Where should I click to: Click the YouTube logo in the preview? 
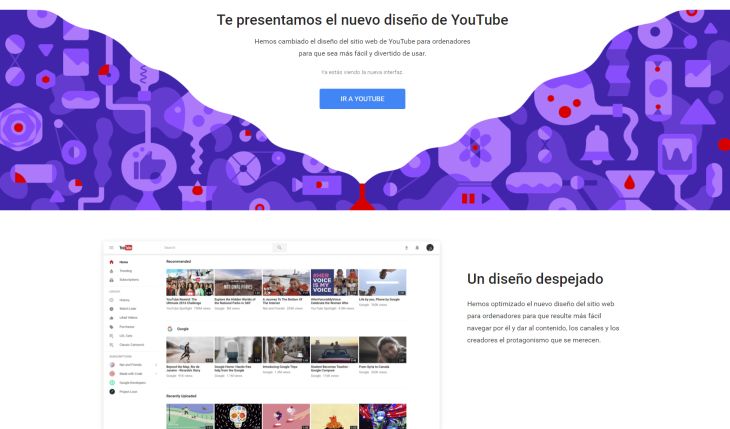point(126,248)
